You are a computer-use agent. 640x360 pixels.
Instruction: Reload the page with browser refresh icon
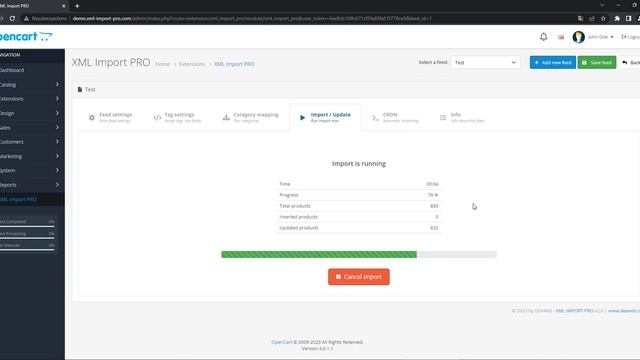click(12, 18)
